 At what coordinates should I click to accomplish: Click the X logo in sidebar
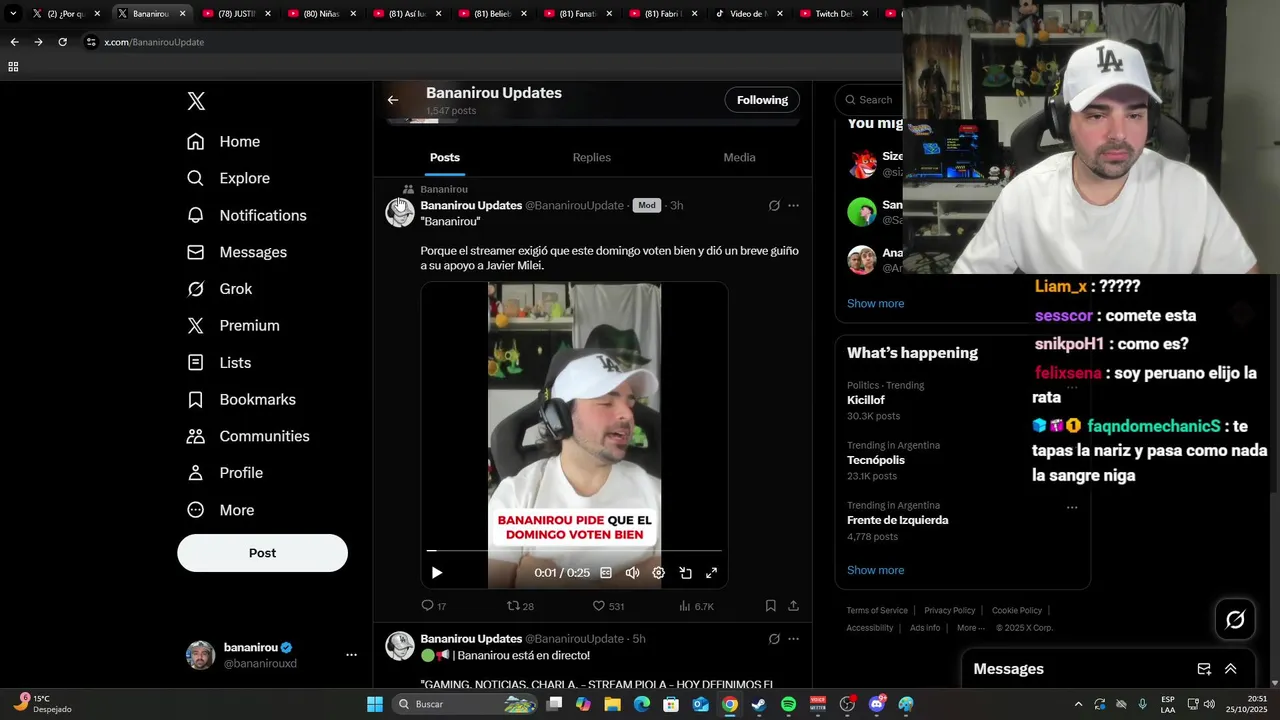(196, 101)
